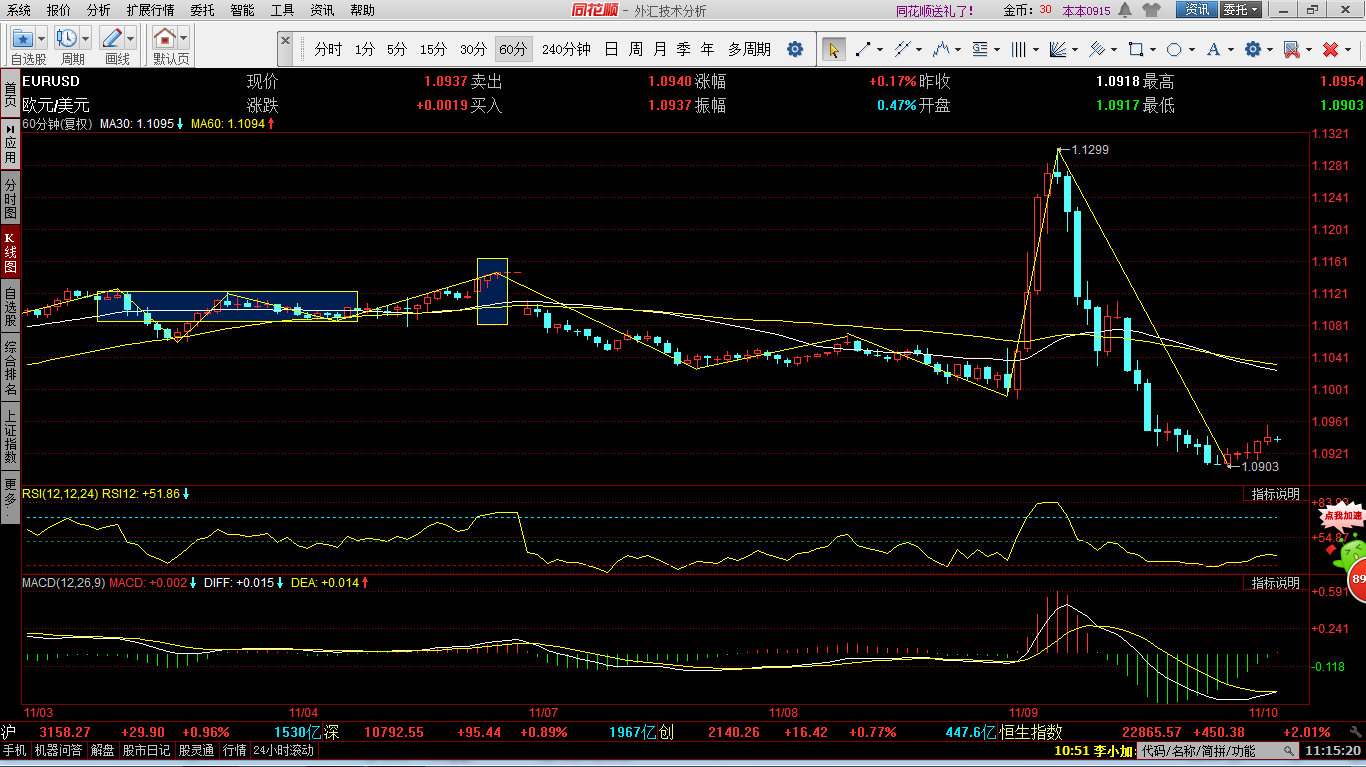Open the 系统 menu
The image size is (1366, 767).
(x=19, y=10)
